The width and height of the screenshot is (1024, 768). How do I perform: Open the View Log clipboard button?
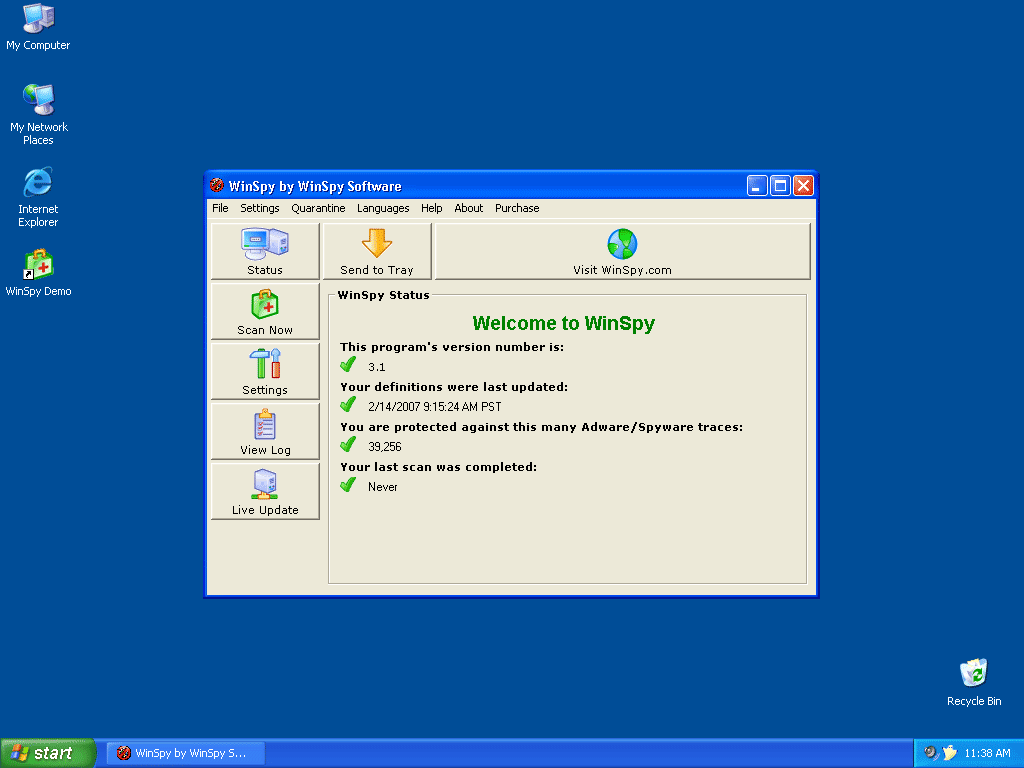coord(265,431)
